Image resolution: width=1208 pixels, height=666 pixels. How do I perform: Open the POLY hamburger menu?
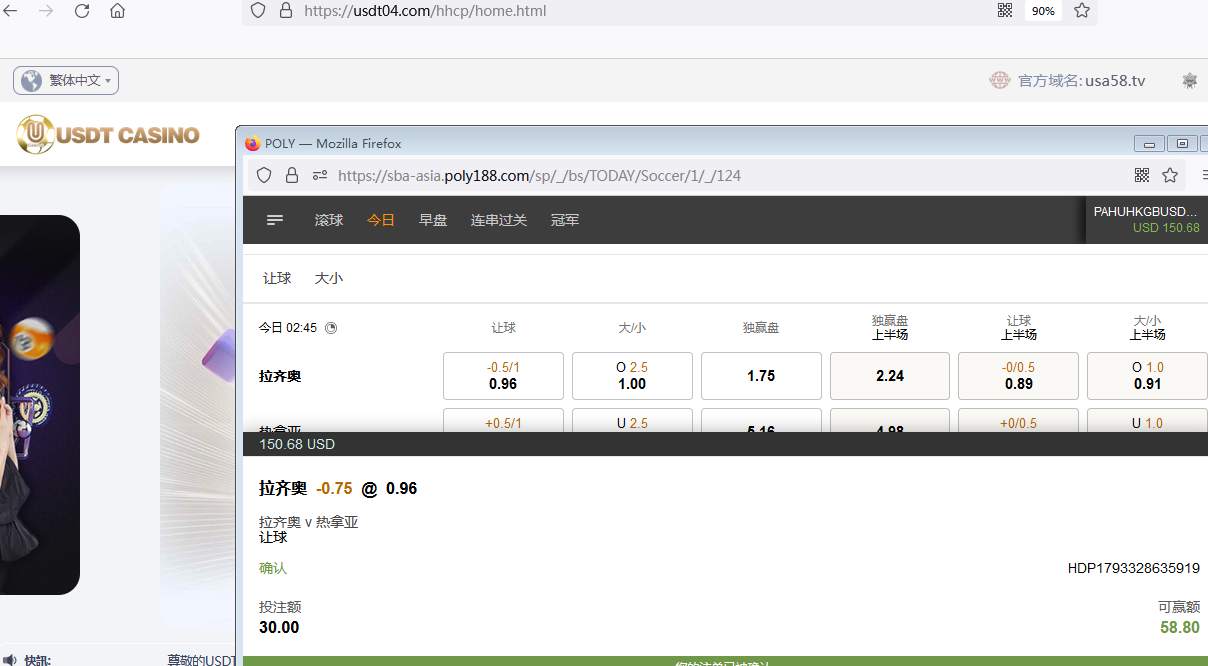point(275,220)
